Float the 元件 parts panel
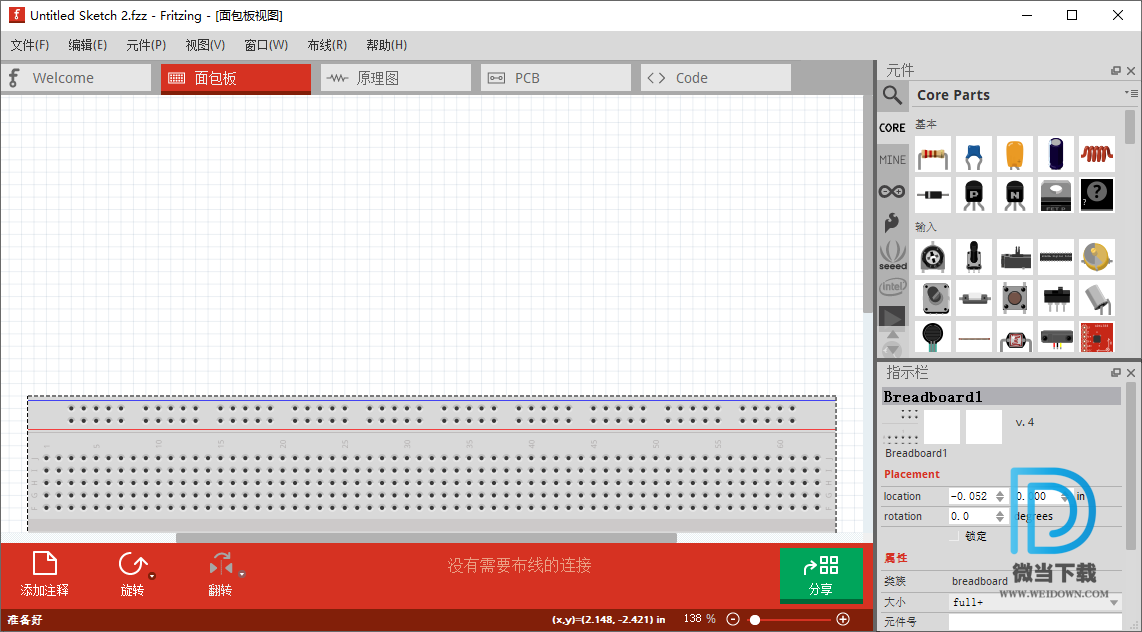Viewport: 1142px width, 632px height. click(1116, 71)
